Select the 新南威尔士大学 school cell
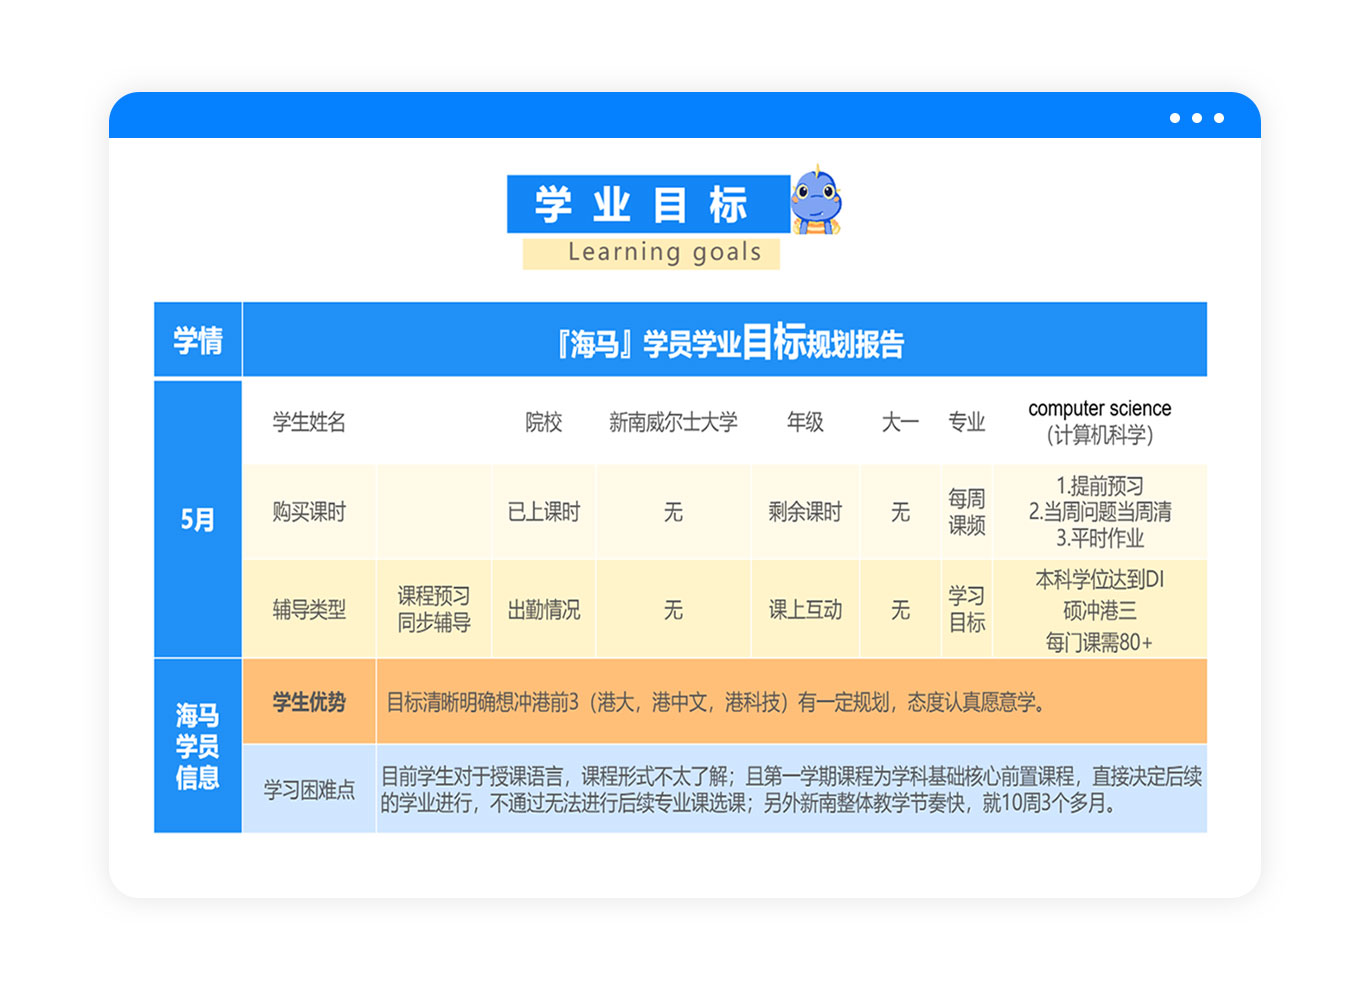This screenshot has height=990, width=1368. click(x=673, y=422)
